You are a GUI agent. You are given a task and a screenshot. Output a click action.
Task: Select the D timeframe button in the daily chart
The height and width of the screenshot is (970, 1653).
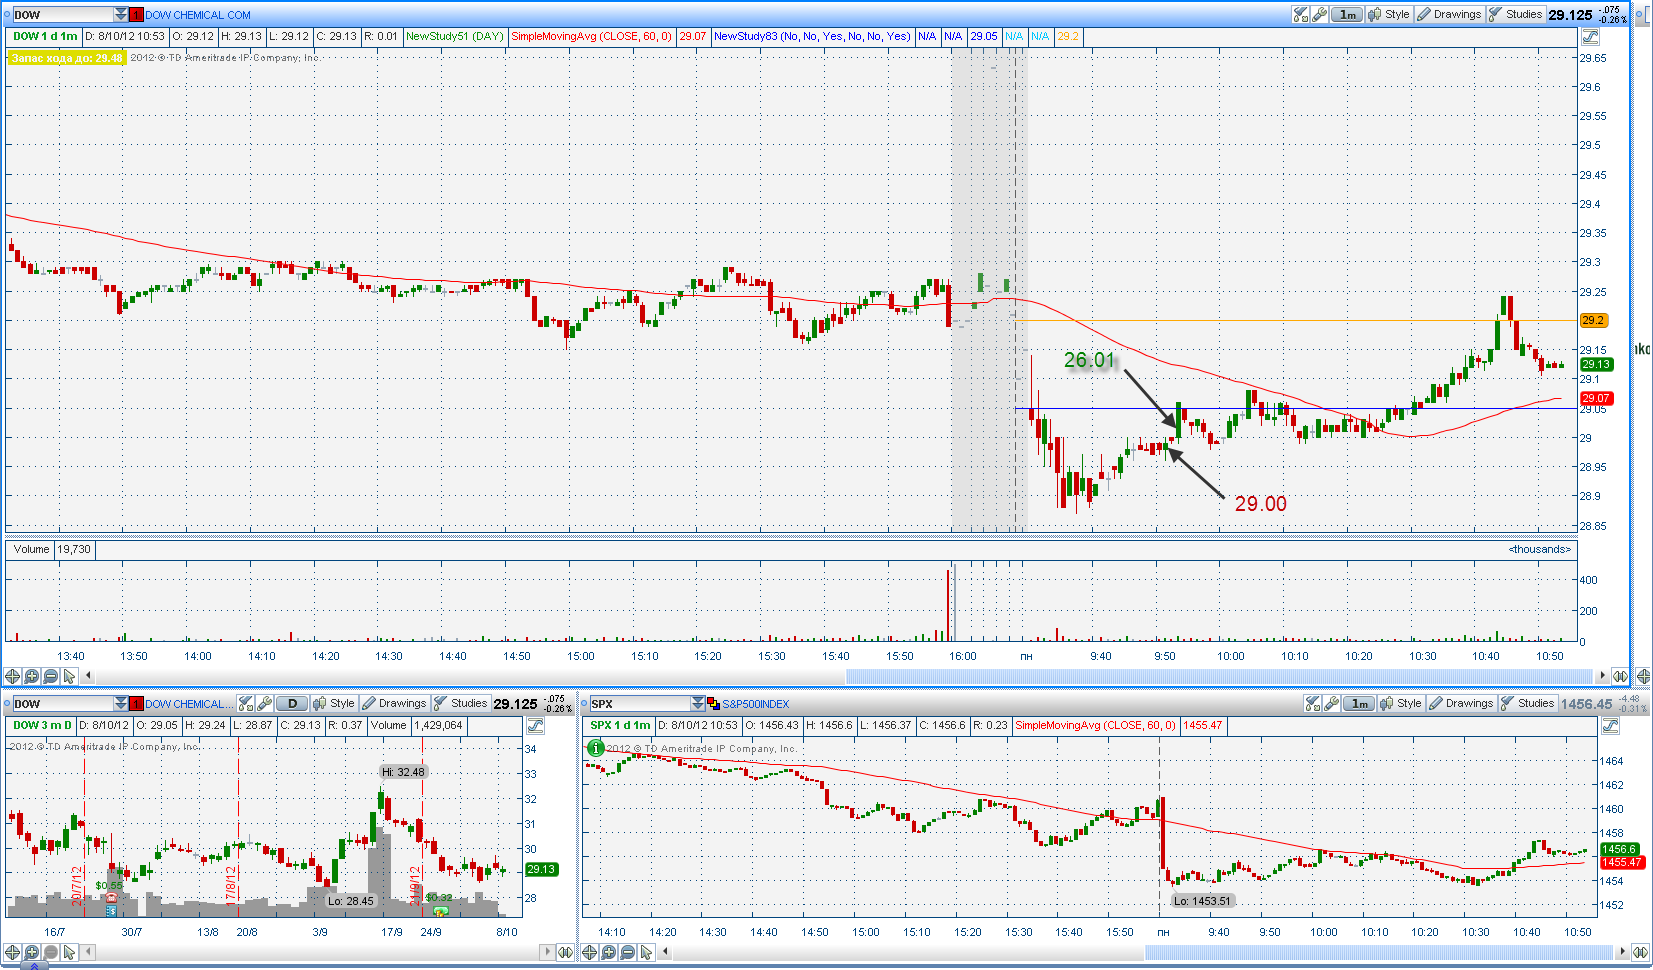pyautogui.click(x=292, y=703)
